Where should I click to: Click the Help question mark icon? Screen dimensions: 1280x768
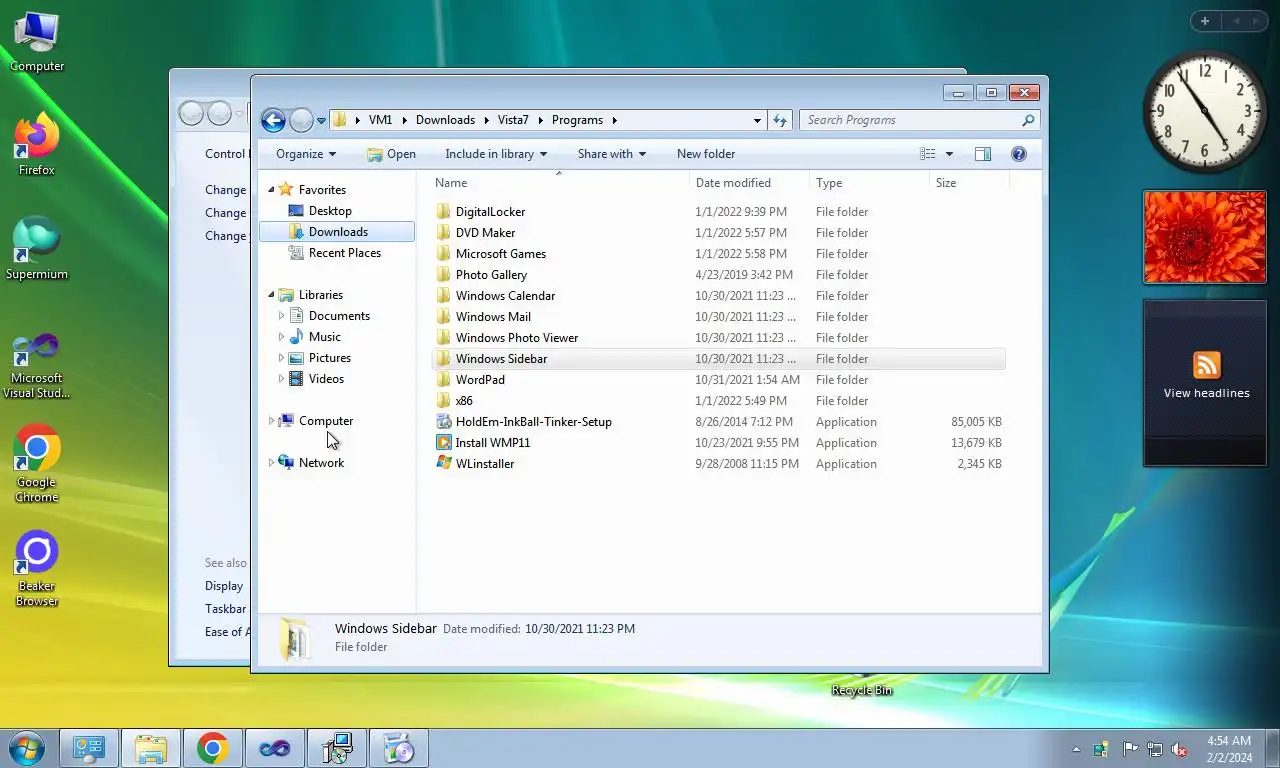click(x=1019, y=154)
